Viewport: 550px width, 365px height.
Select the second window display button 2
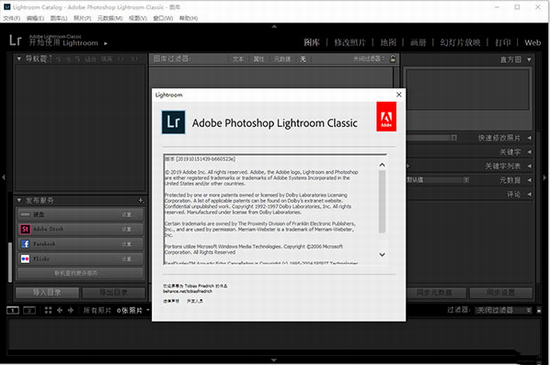[29, 310]
